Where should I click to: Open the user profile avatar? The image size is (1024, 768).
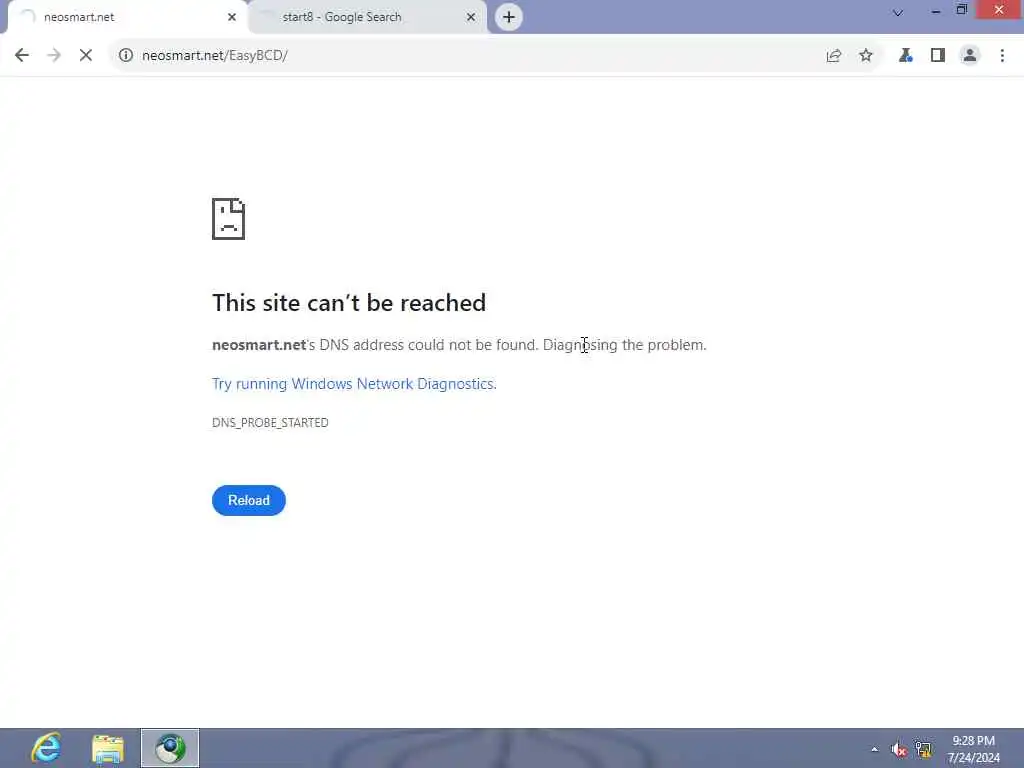tap(970, 56)
